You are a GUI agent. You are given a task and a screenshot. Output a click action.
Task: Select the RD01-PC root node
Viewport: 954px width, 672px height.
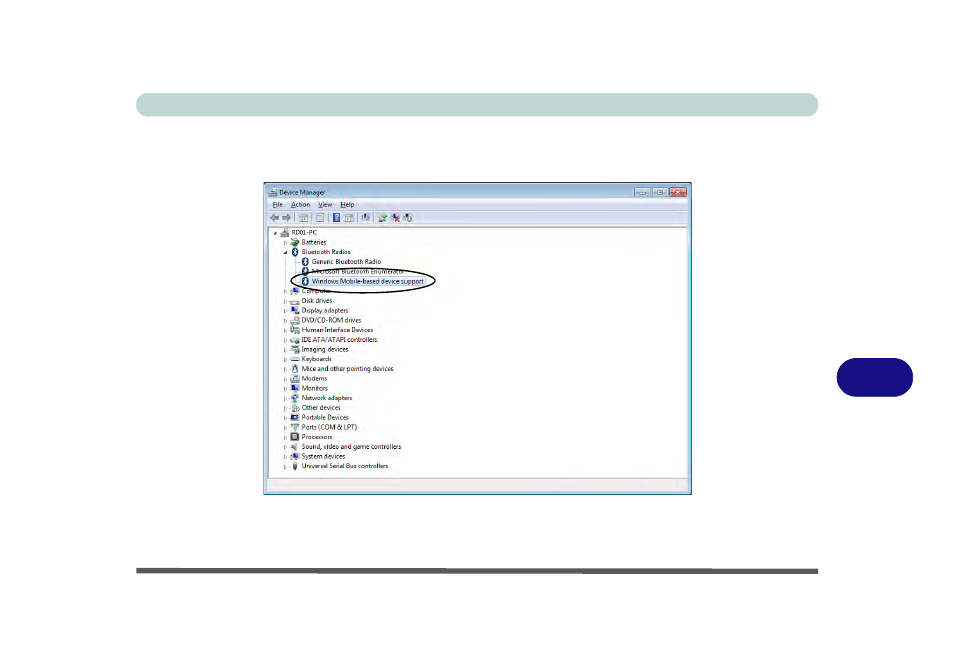tap(304, 233)
